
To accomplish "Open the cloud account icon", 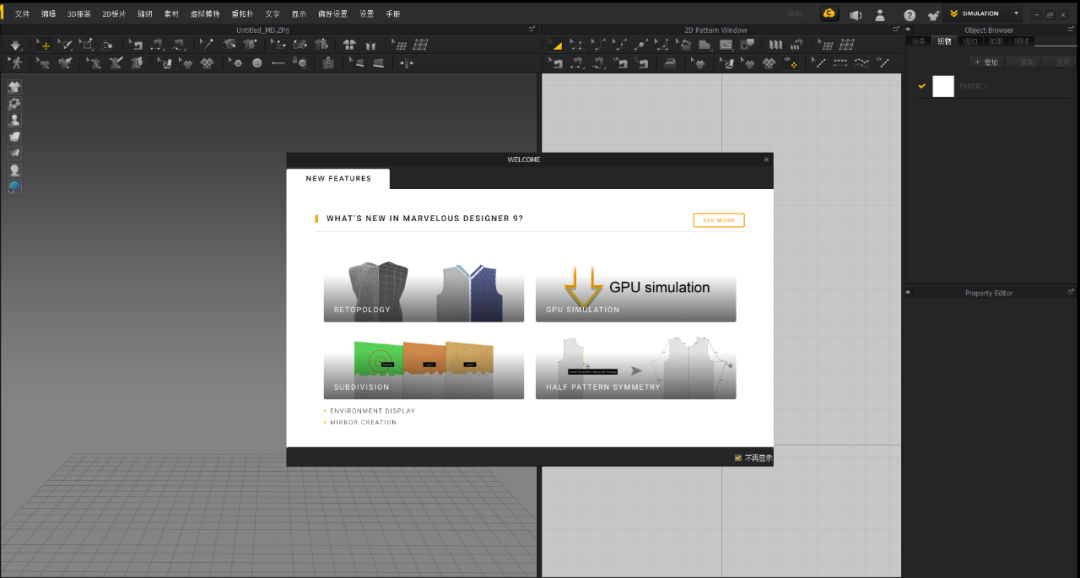I will 829,14.
